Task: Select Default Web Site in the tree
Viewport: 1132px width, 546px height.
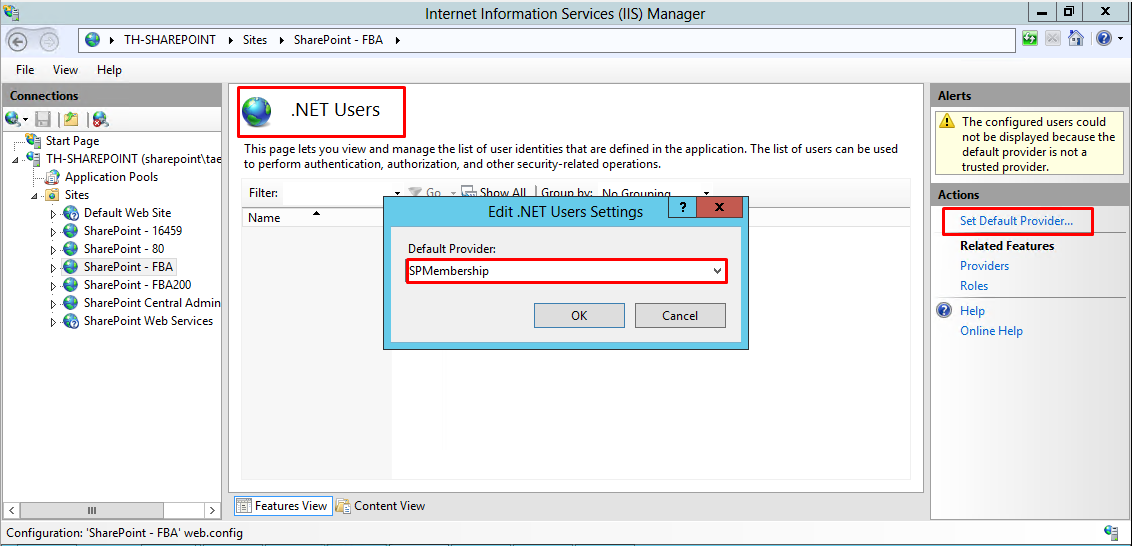Action: pyautogui.click(x=127, y=213)
